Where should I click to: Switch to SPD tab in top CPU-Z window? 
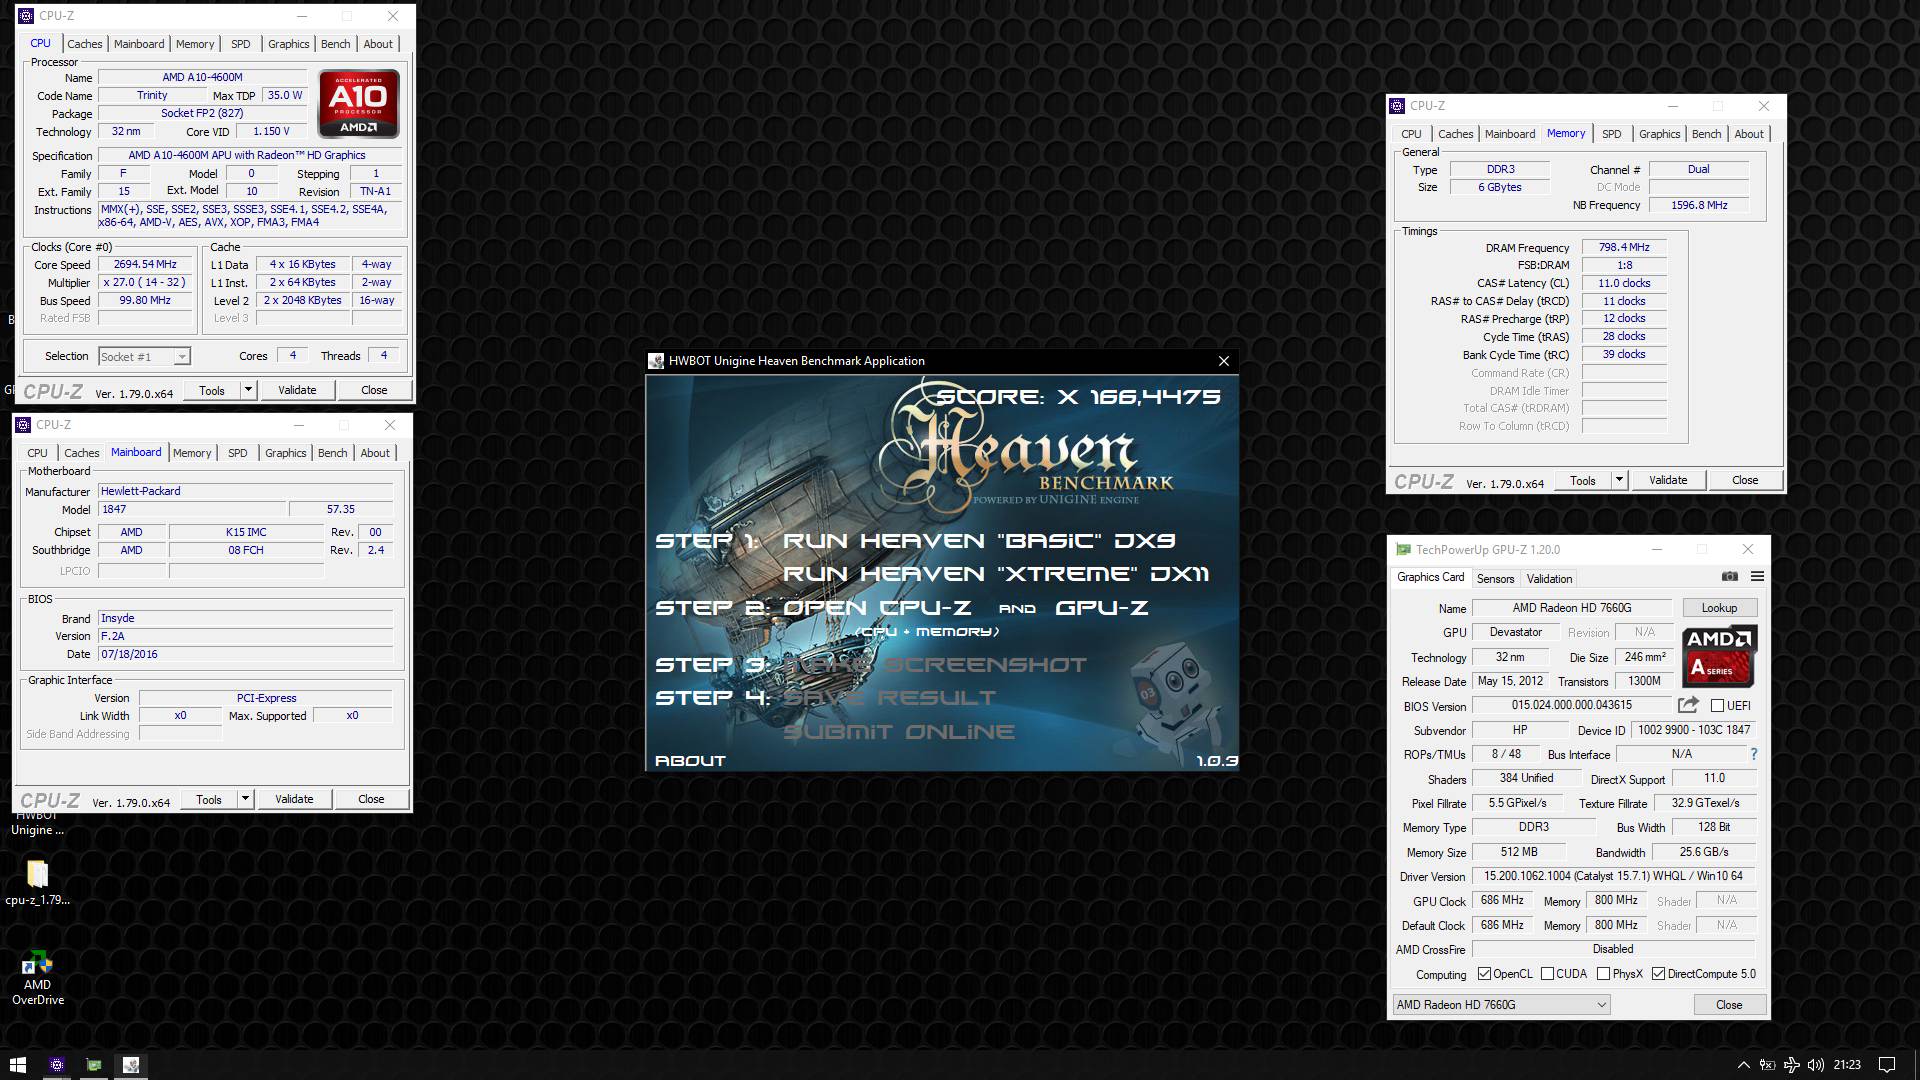[x=240, y=44]
